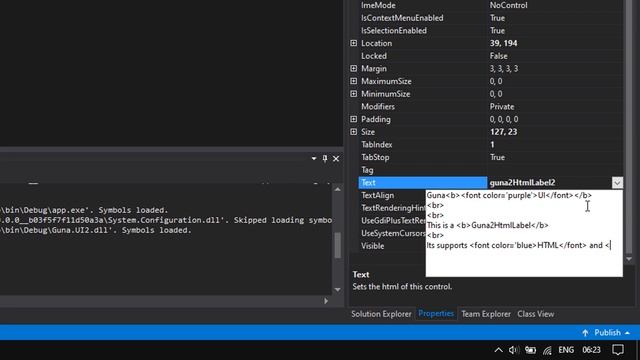Click the Modifiers value Private
The image size is (640, 360).
(502, 107)
